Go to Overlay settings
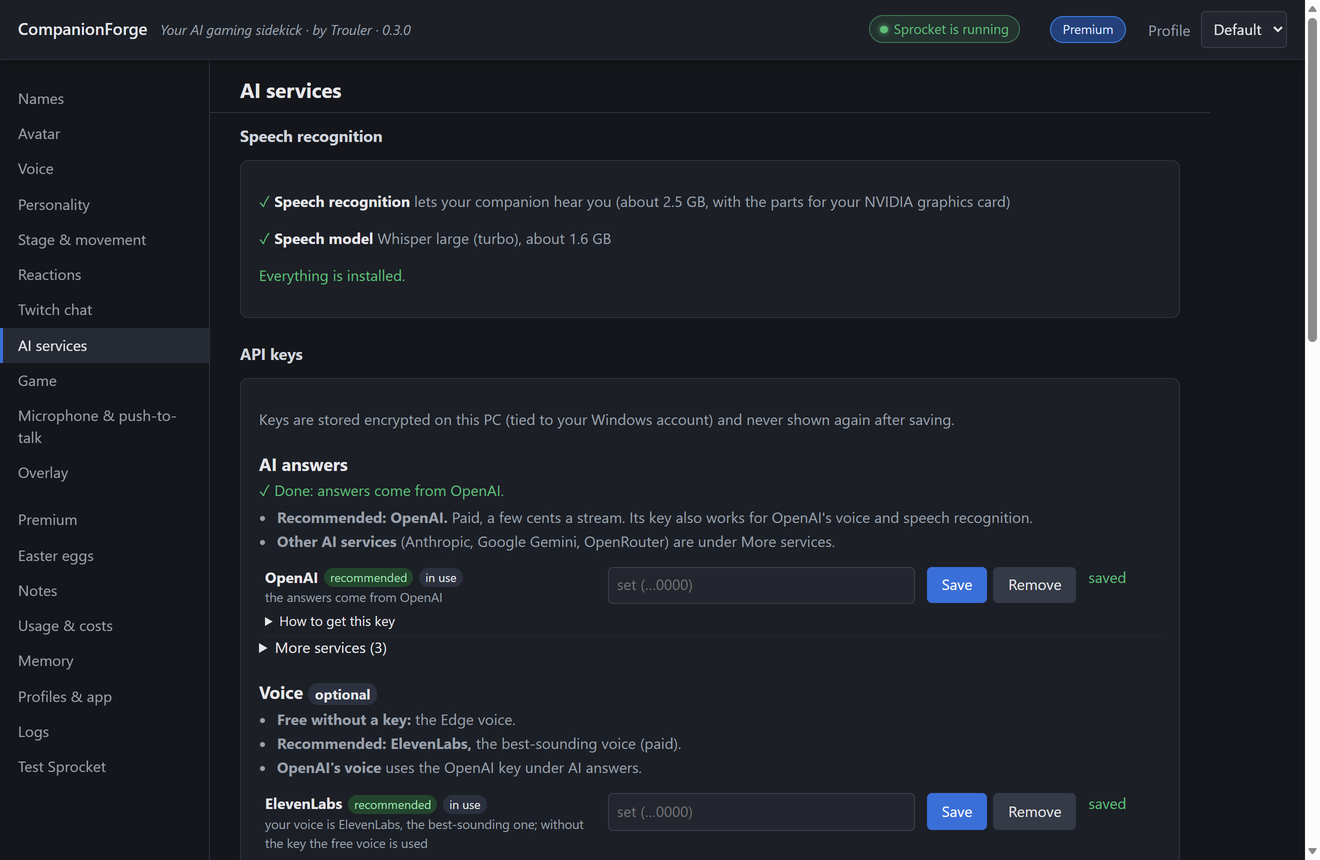This screenshot has width=1320, height=860. pyautogui.click(x=104, y=473)
